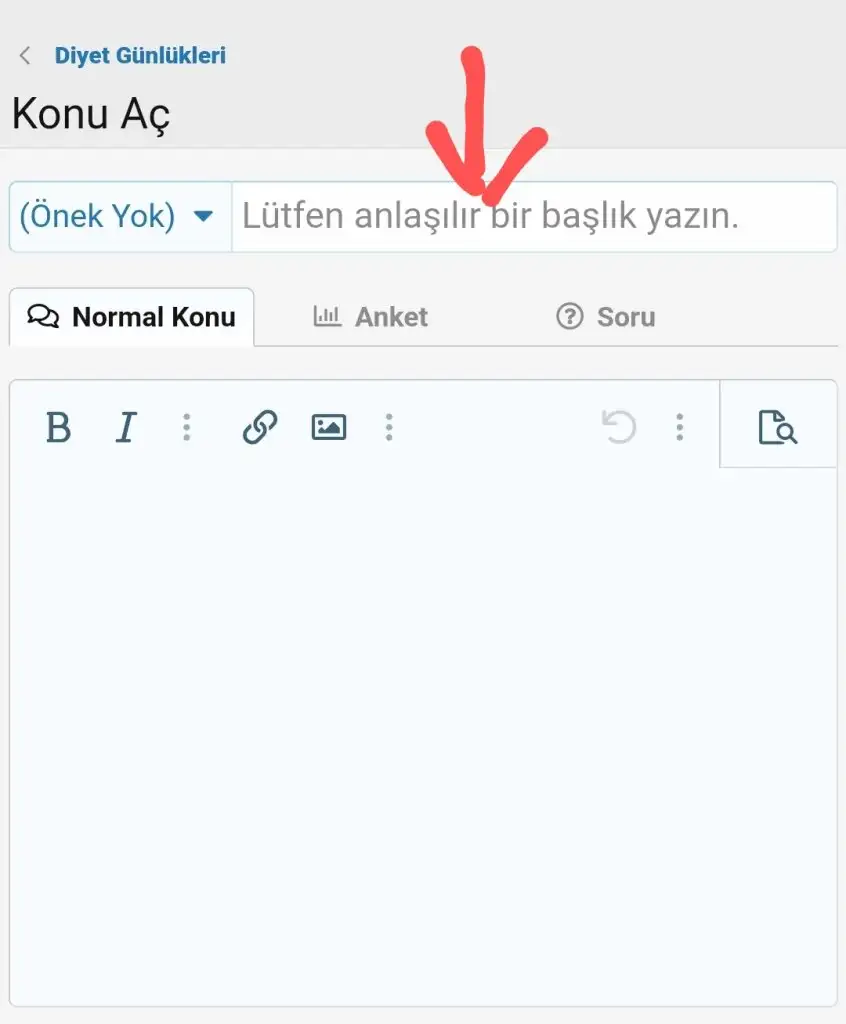Switch to the Anket tab
846x1024 pixels.
coord(370,317)
